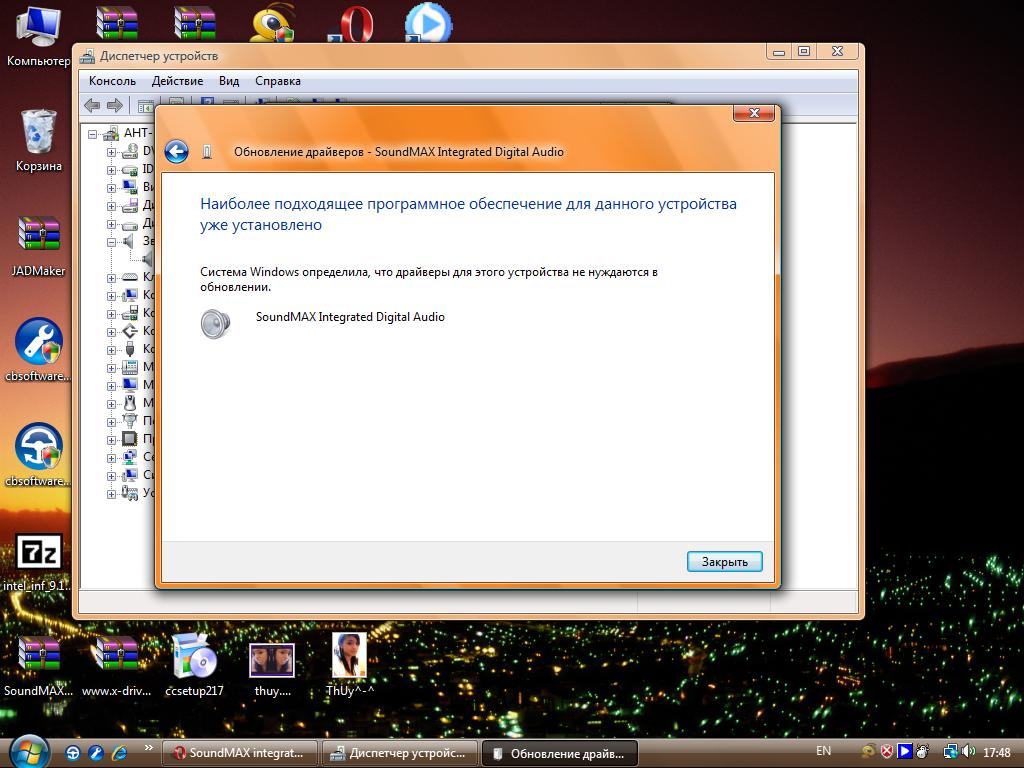Click the gray speaker icon in the dialog
This screenshot has width=1024, height=768.
coord(216,323)
